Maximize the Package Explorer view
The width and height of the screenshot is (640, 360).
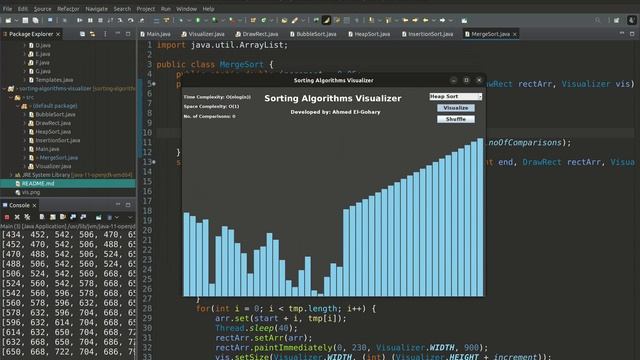pyautogui.click(x=128, y=34)
